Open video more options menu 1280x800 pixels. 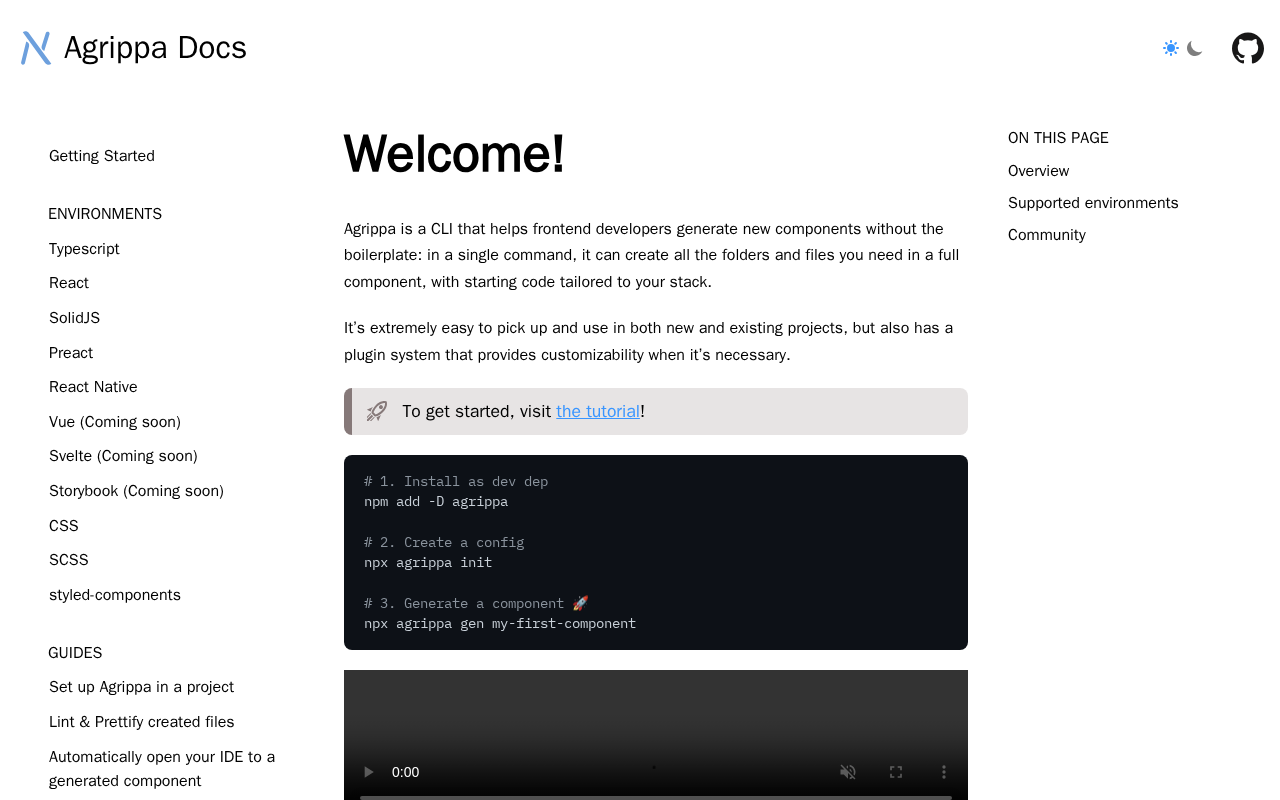tap(944, 772)
